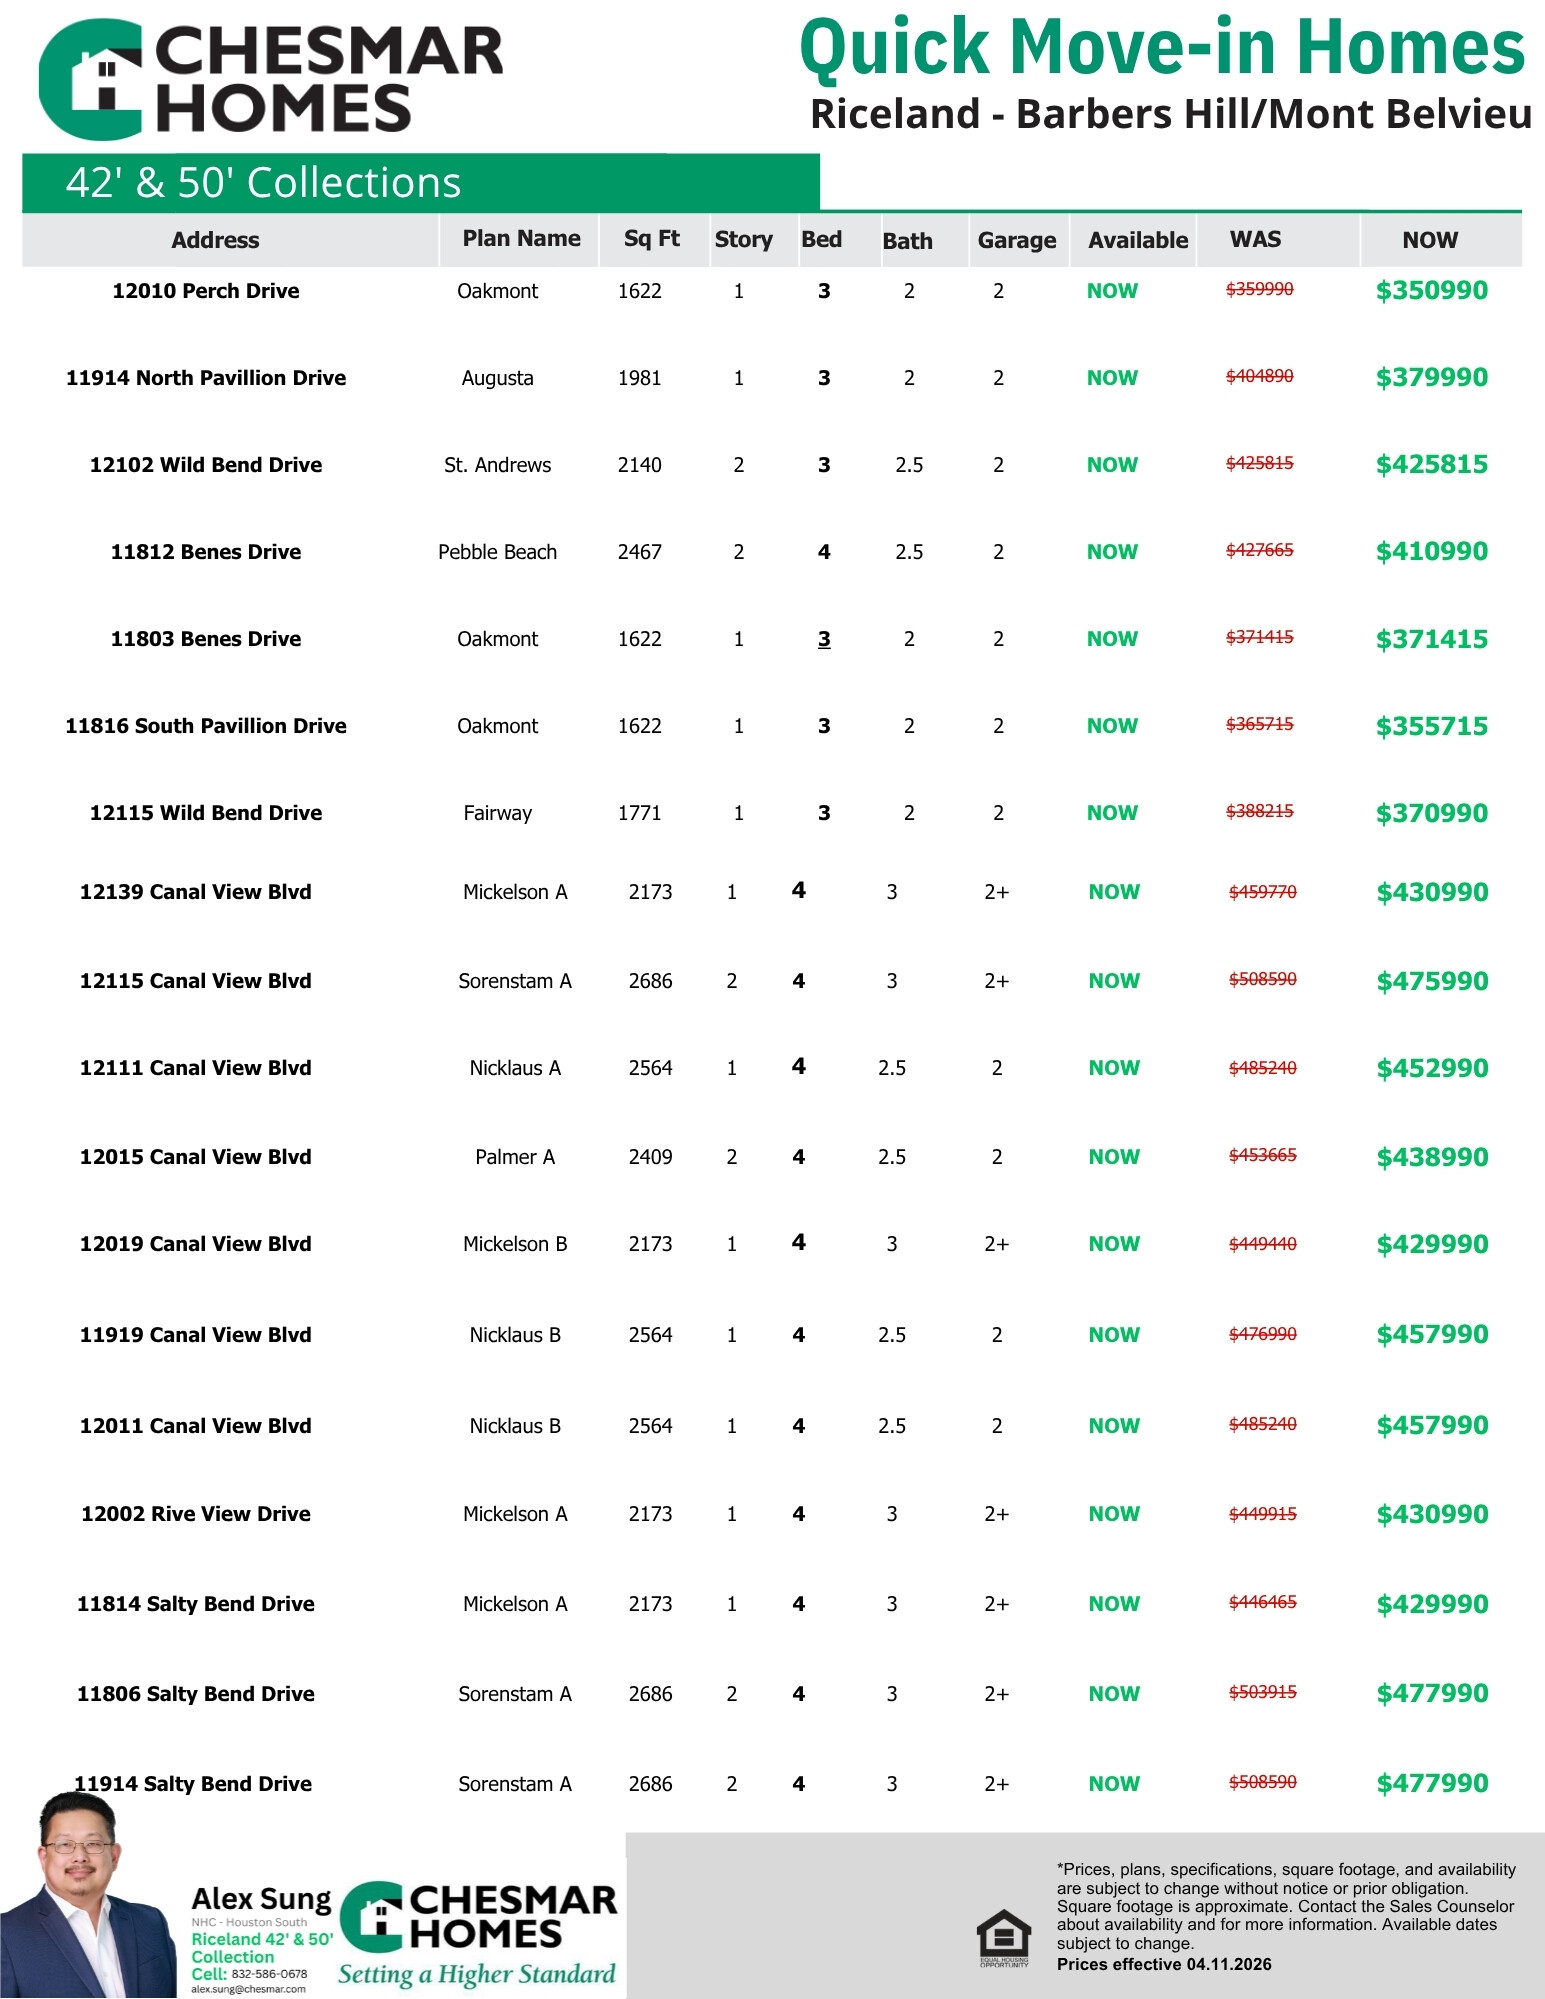Screen dimensions: 1545x1999
Task: Click the underlined bed count for 11803 Benes Drive
Action: pyautogui.click(x=824, y=639)
